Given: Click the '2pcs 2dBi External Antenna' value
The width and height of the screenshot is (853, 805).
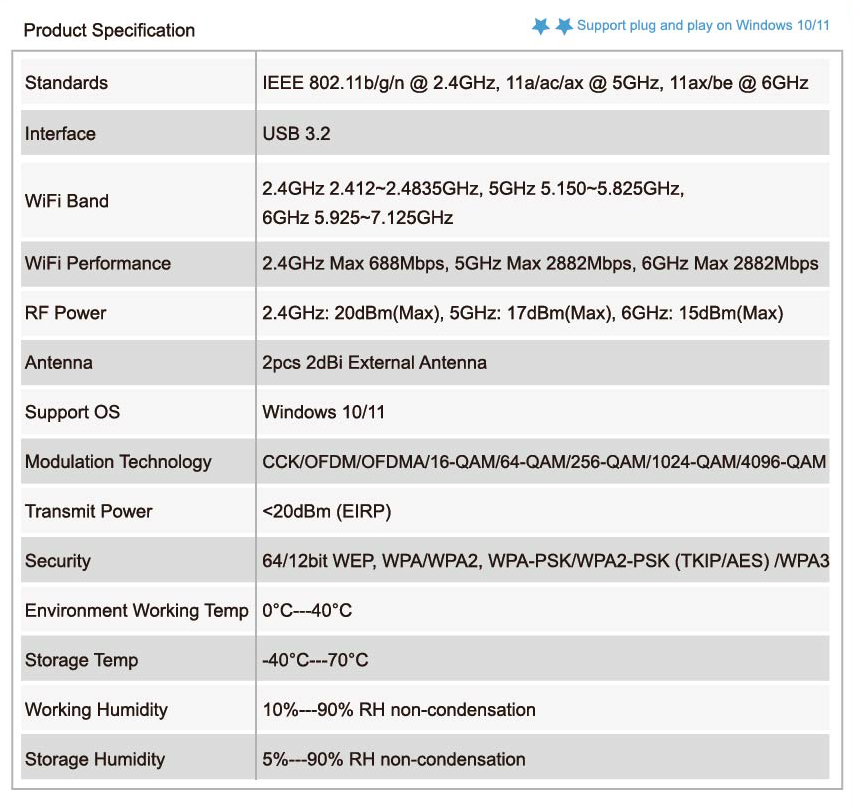Looking at the screenshot, I should (374, 363).
